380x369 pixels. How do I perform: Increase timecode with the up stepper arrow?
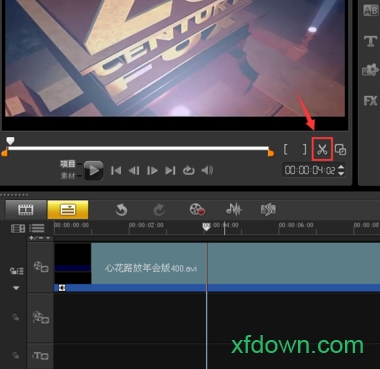(341, 167)
